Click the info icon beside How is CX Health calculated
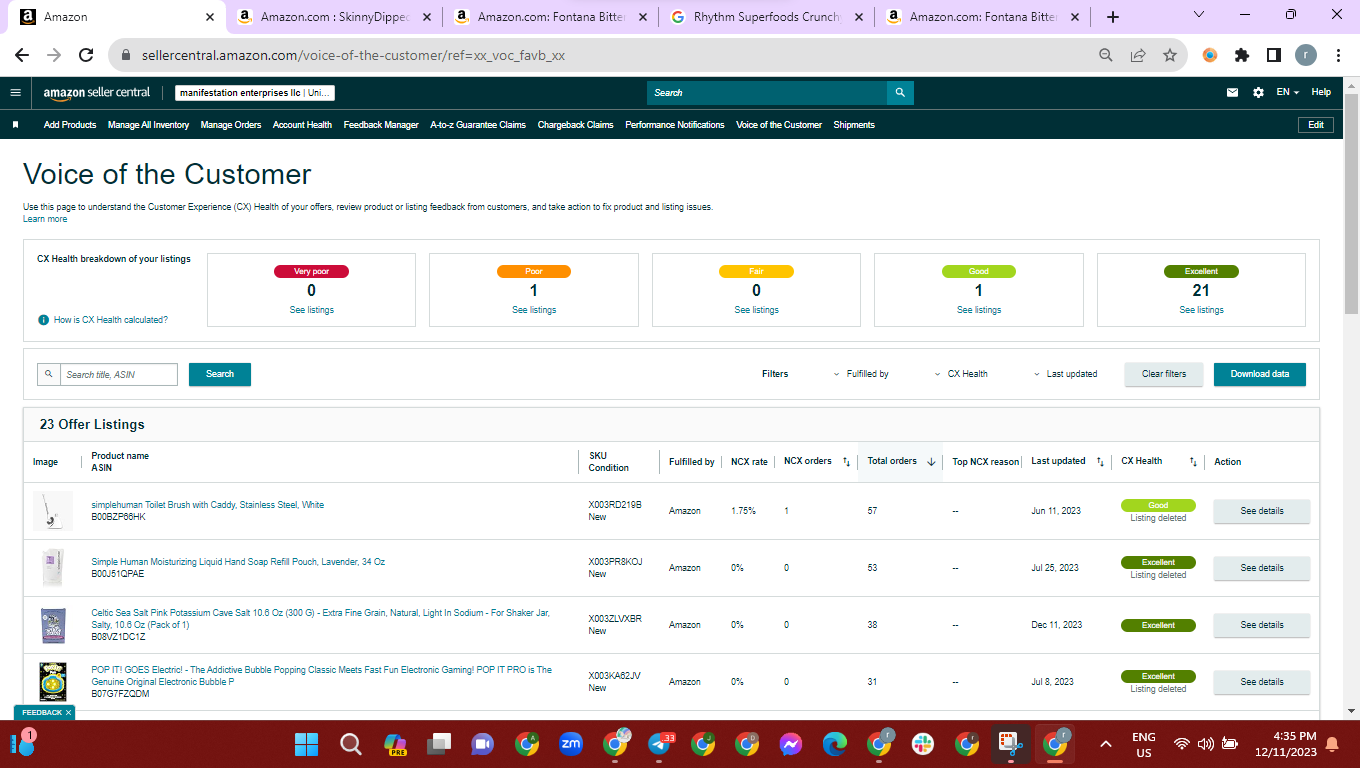 click(43, 320)
